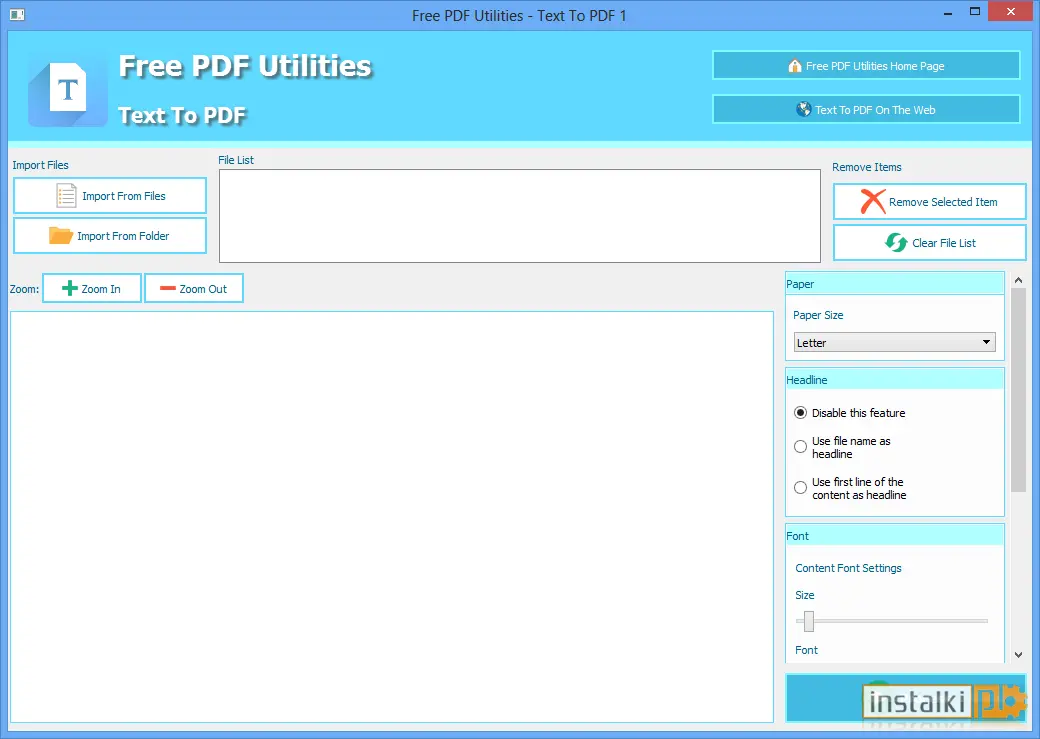
Task: Click inside the File List box
Action: [x=520, y=216]
